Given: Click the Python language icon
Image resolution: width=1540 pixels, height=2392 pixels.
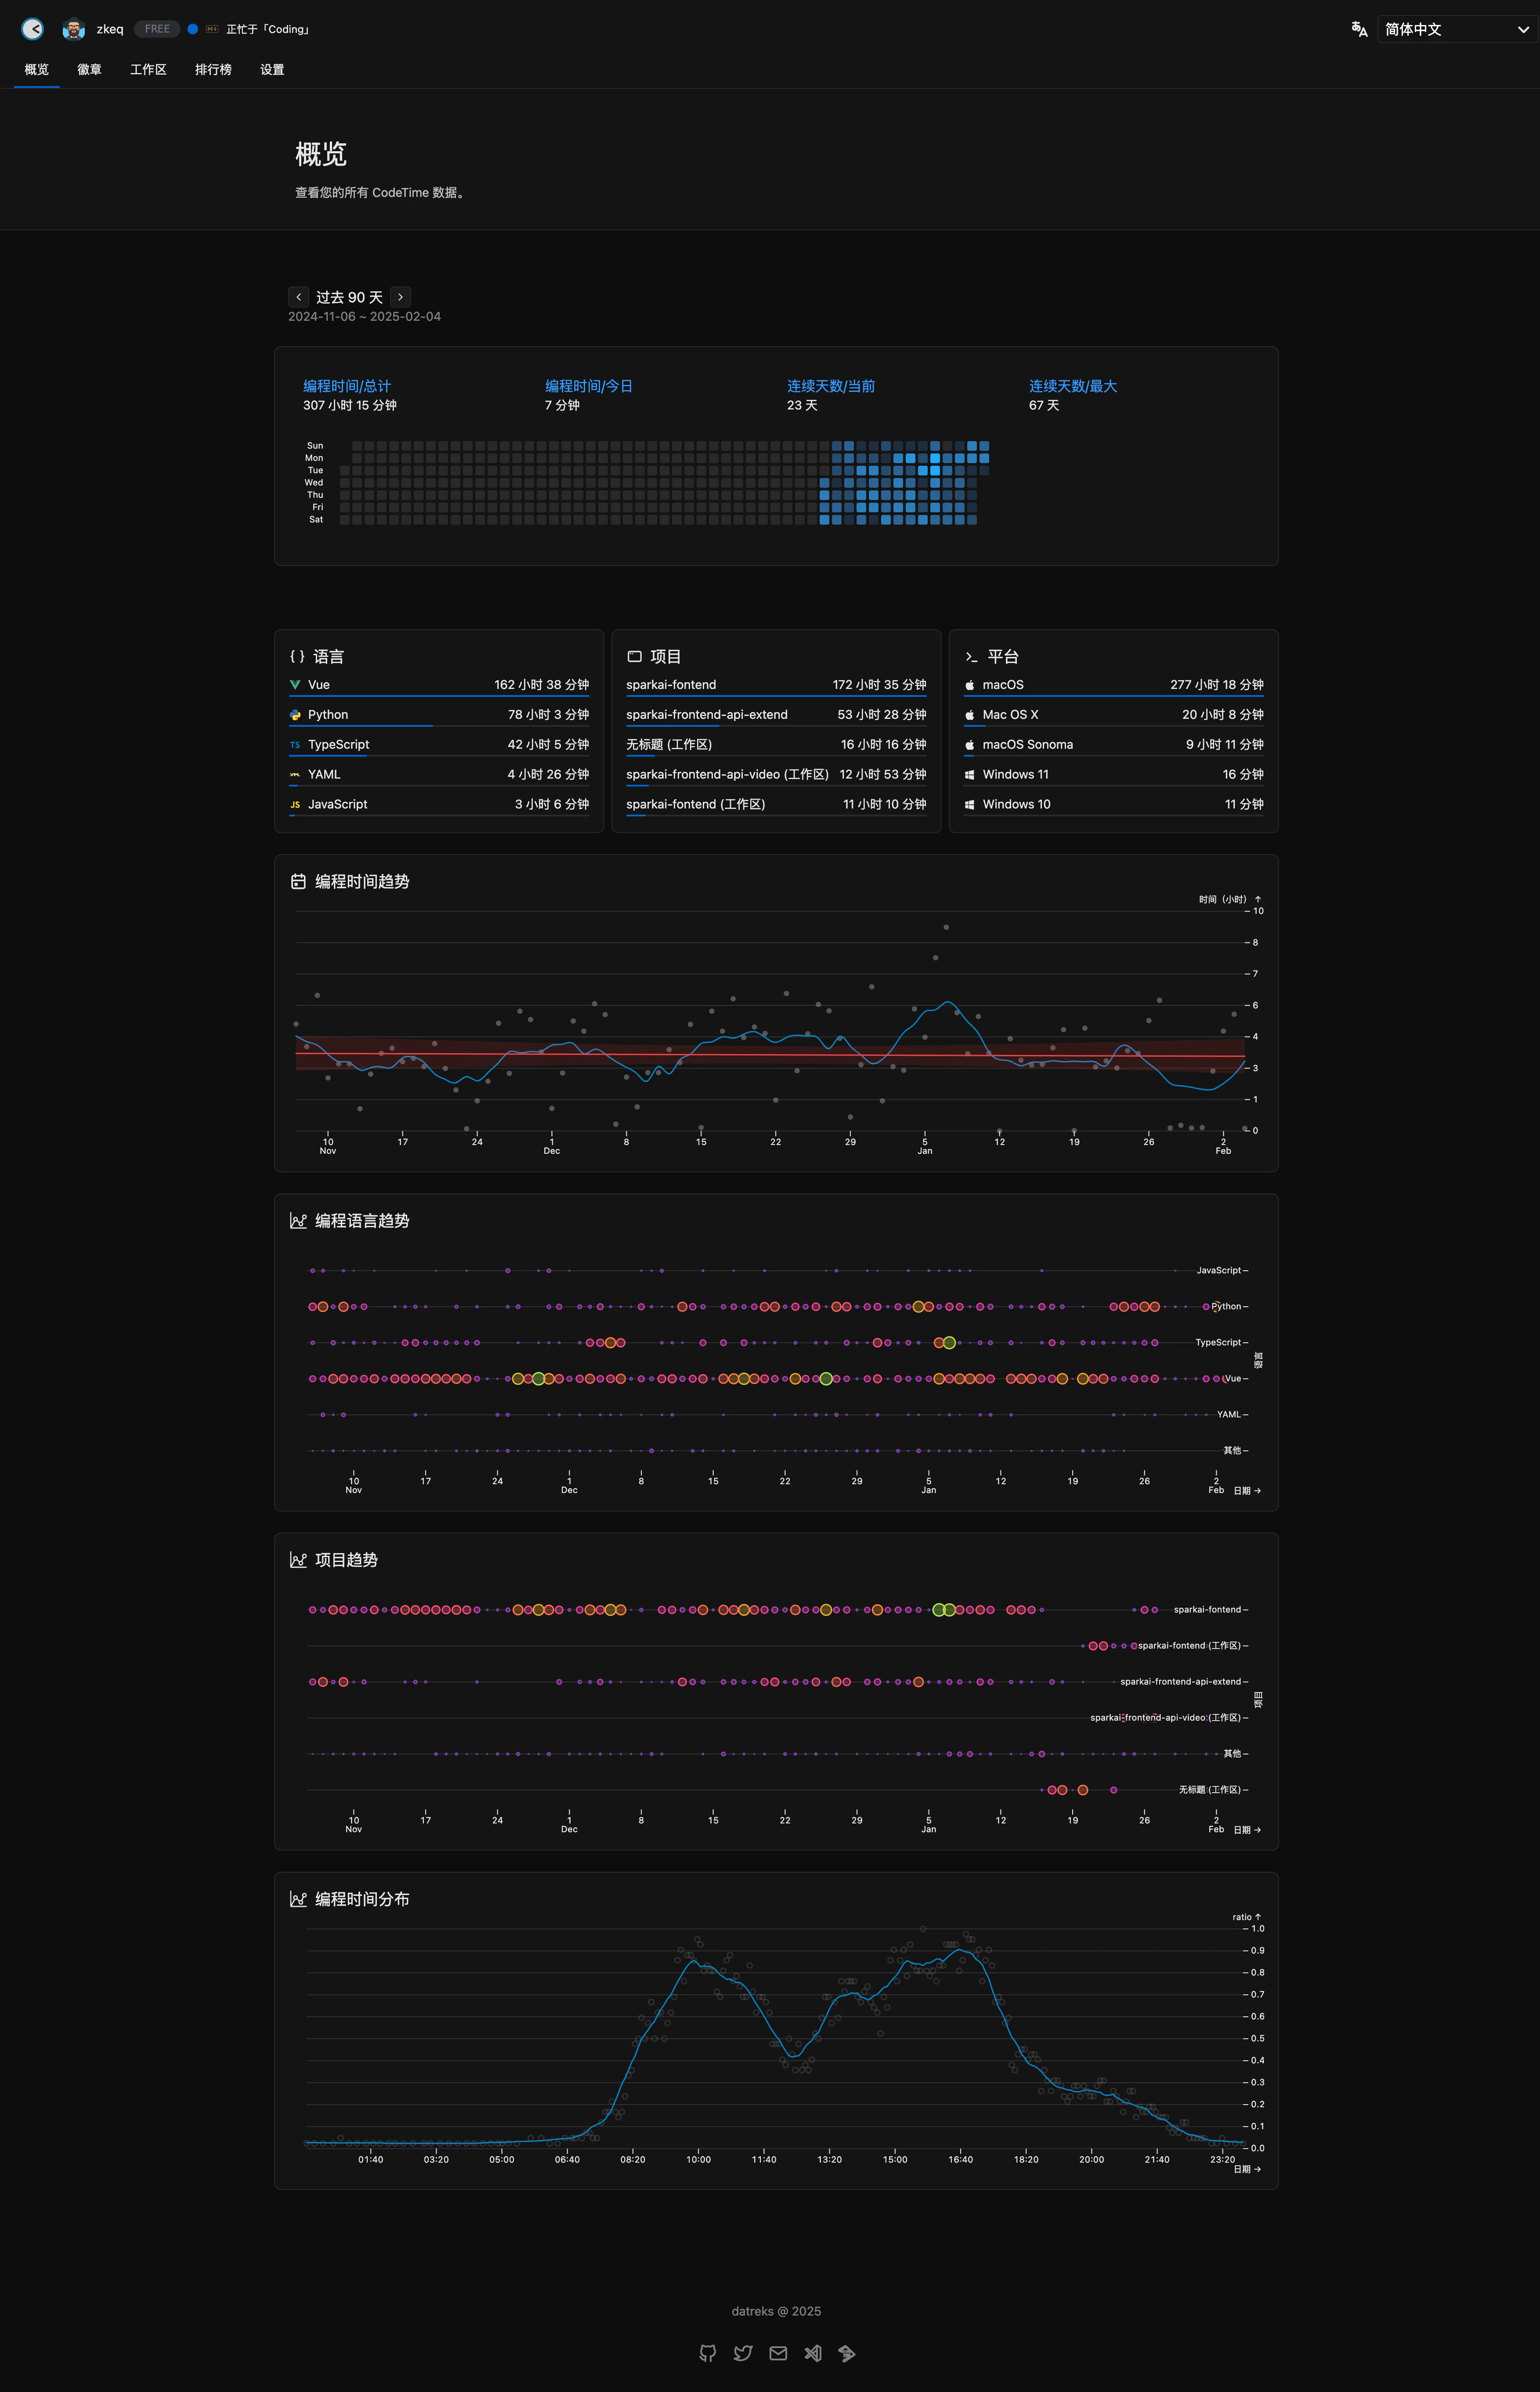Looking at the screenshot, I should pos(295,715).
